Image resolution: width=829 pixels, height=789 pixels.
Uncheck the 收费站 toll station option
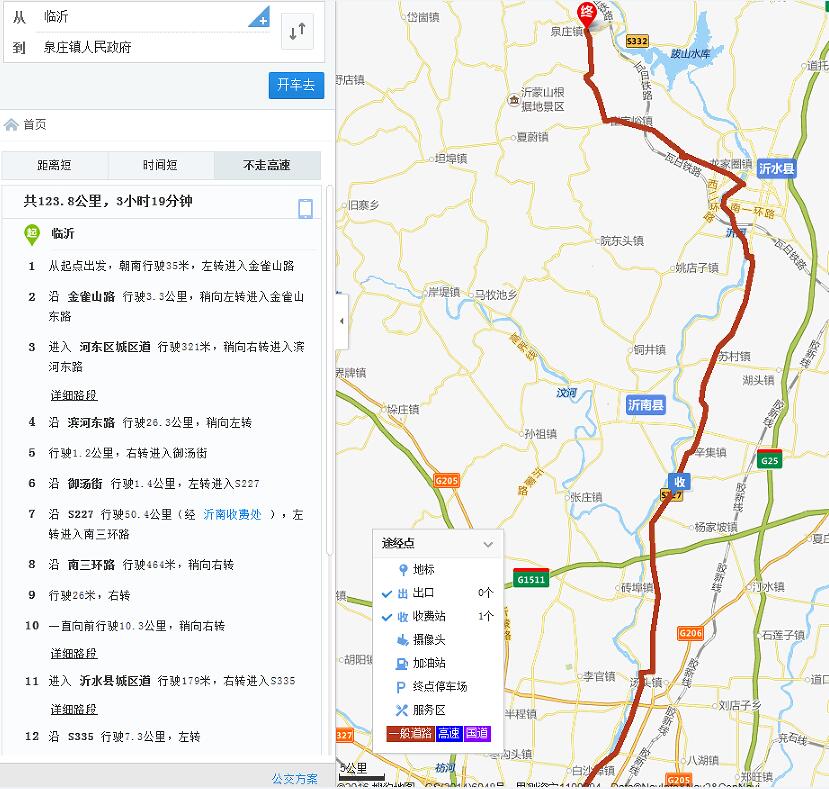[387, 617]
